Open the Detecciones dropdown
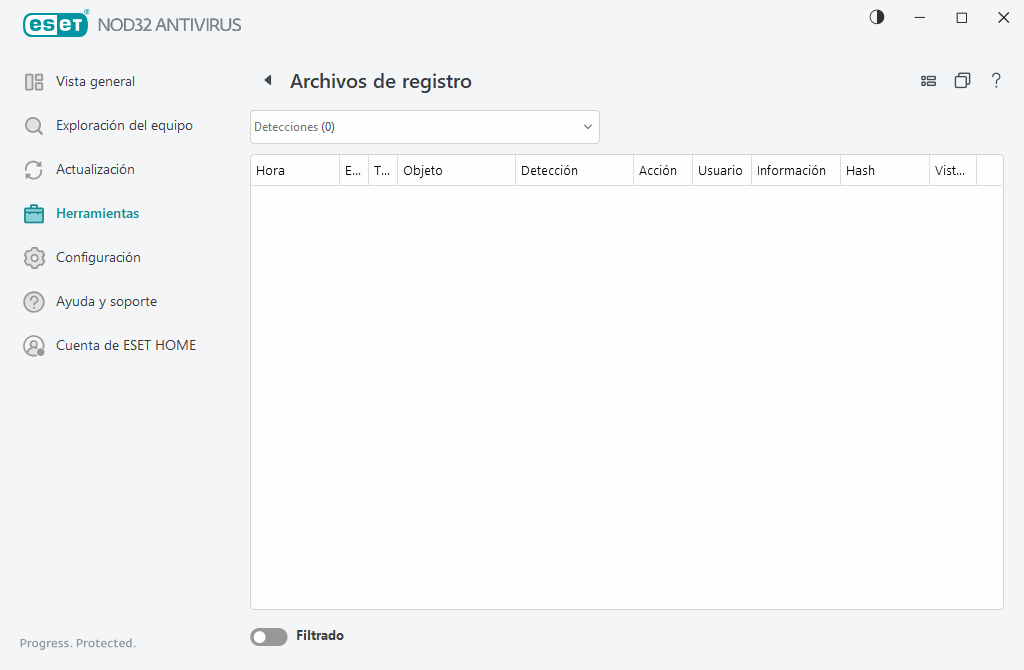This screenshot has width=1024, height=670. (424, 127)
